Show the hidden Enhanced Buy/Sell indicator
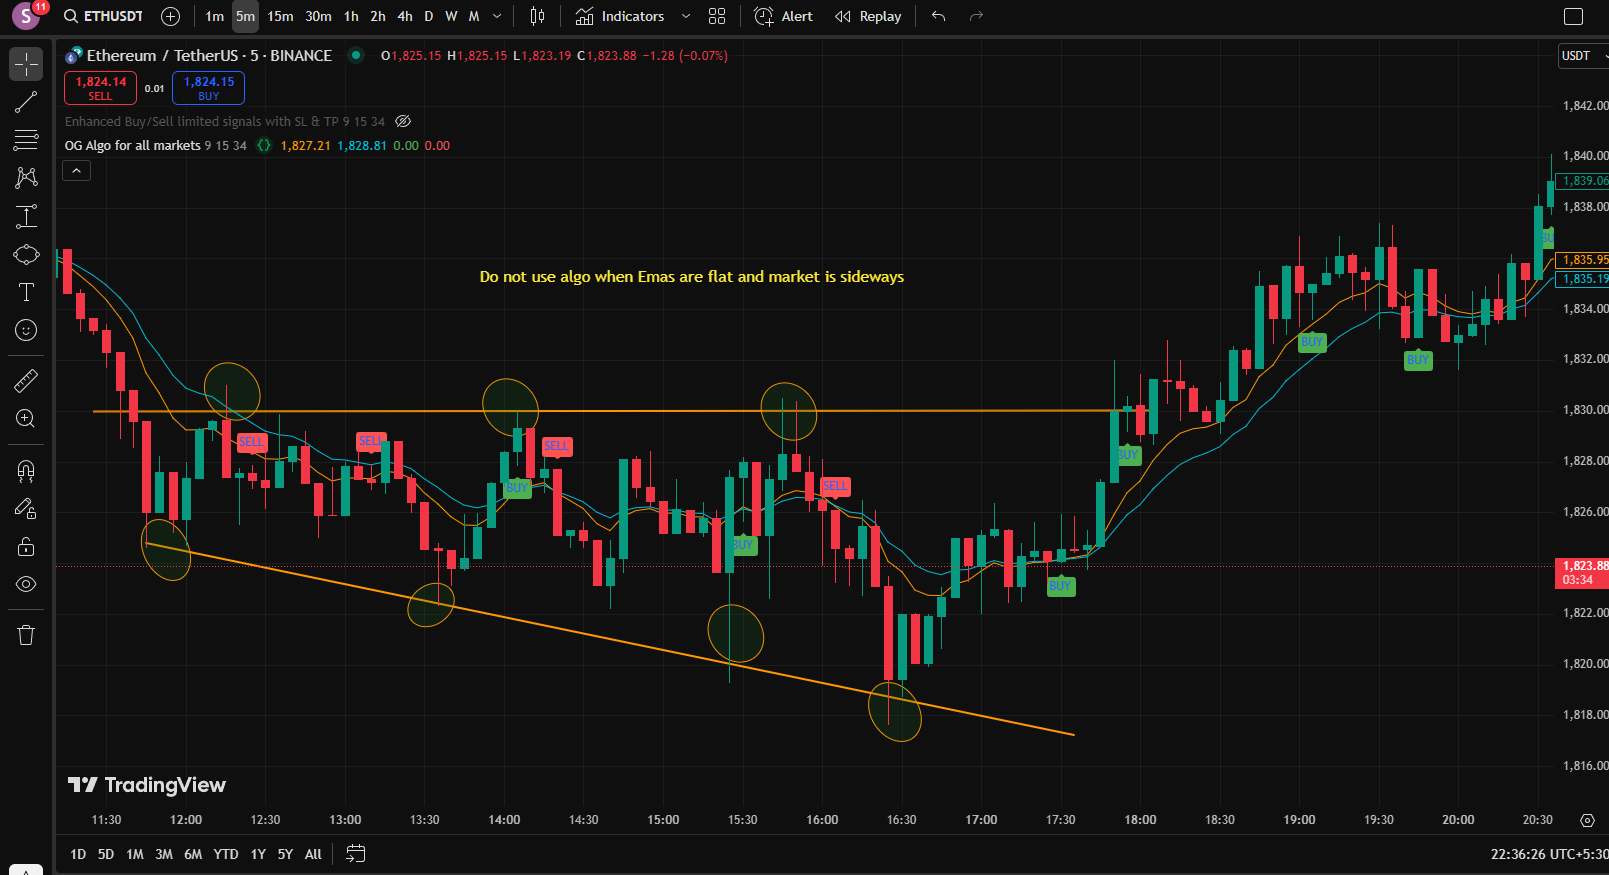1609x875 pixels. 403,121
